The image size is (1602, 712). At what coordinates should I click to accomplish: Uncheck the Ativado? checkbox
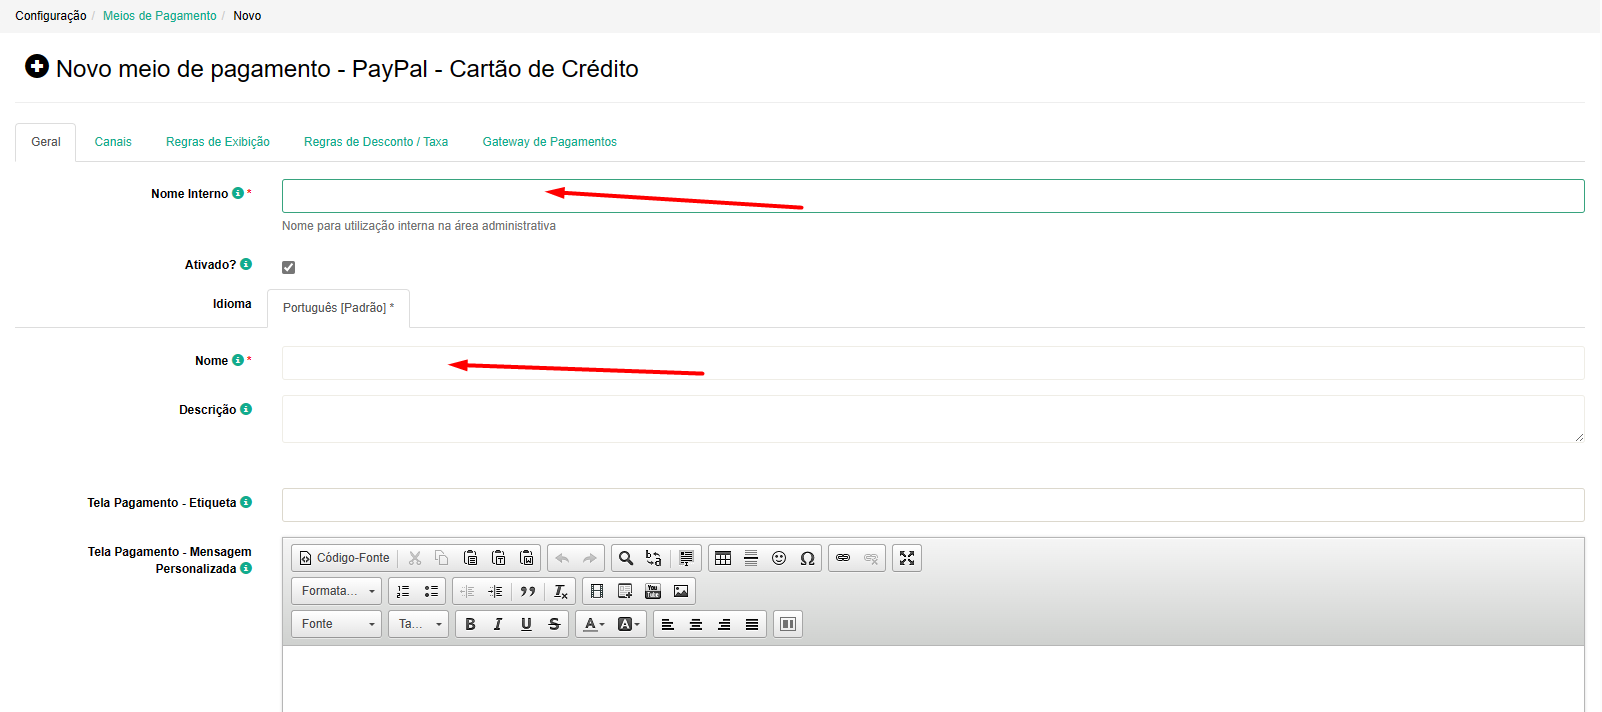288,267
